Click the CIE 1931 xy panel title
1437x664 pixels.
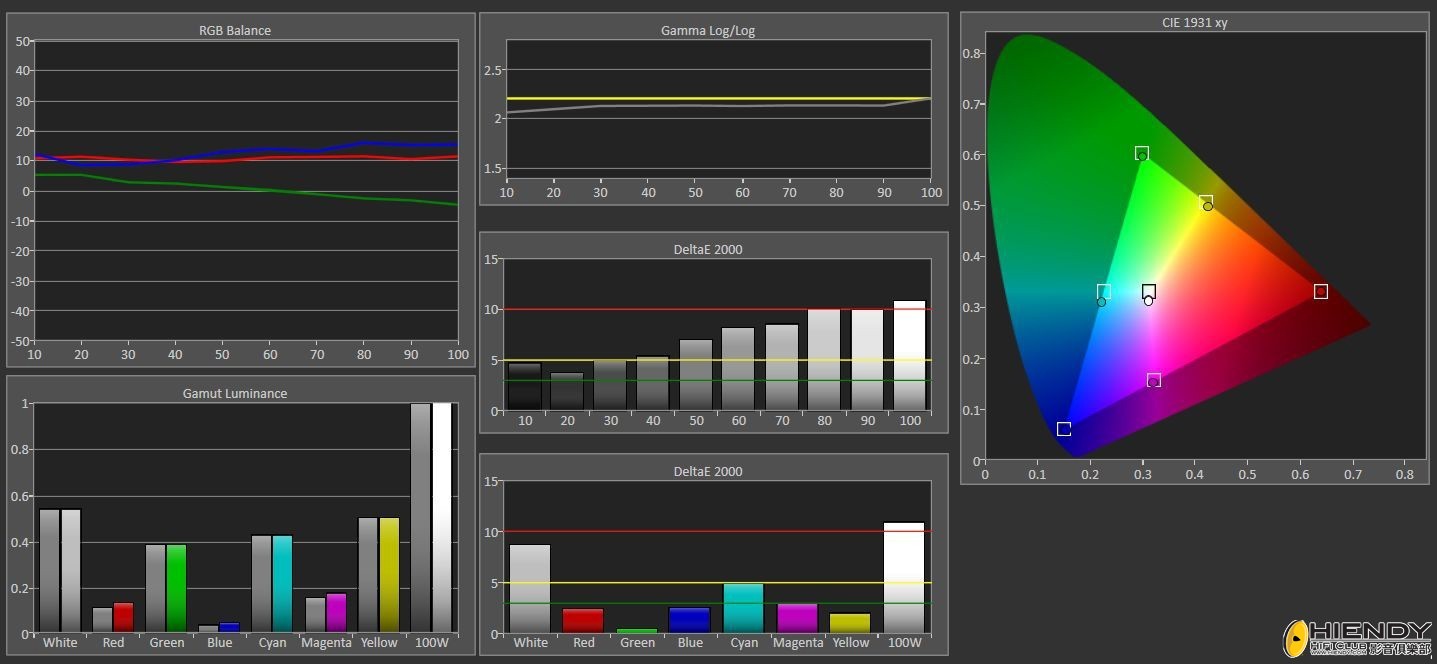[1194, 22]
